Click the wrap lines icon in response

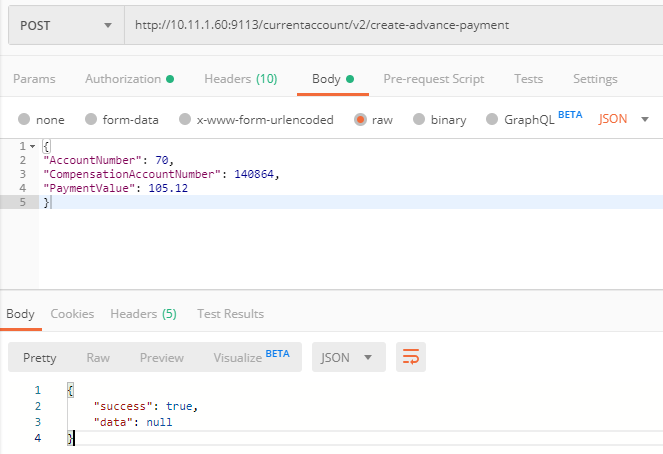[410, 357]
